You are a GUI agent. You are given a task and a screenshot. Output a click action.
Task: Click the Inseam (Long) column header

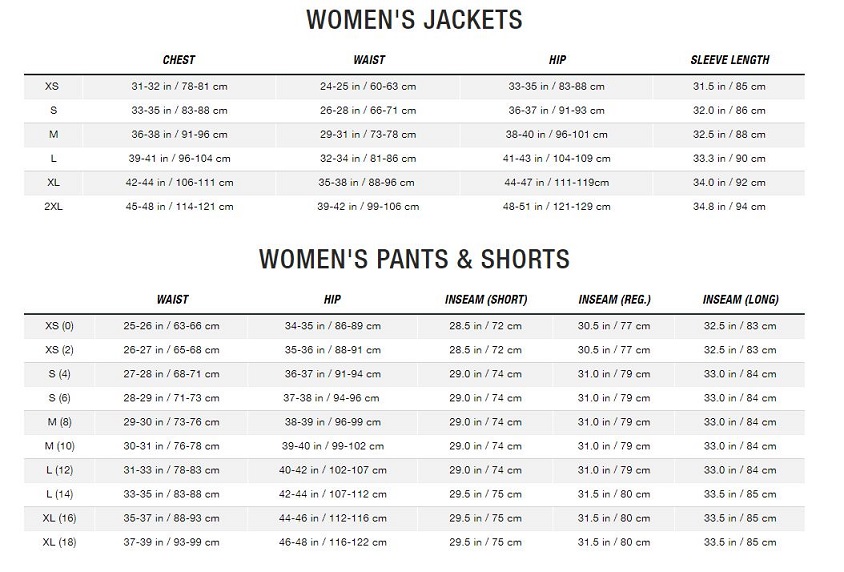740,299
